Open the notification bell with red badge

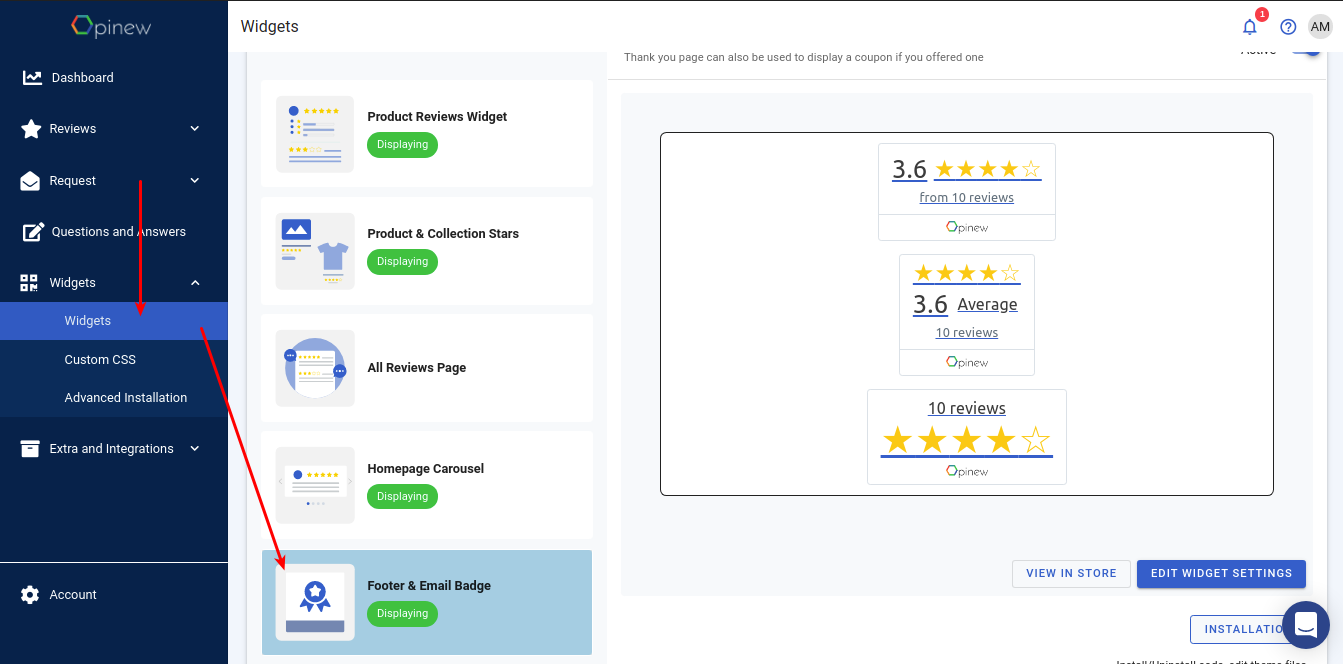click(x=1249, y=27)
